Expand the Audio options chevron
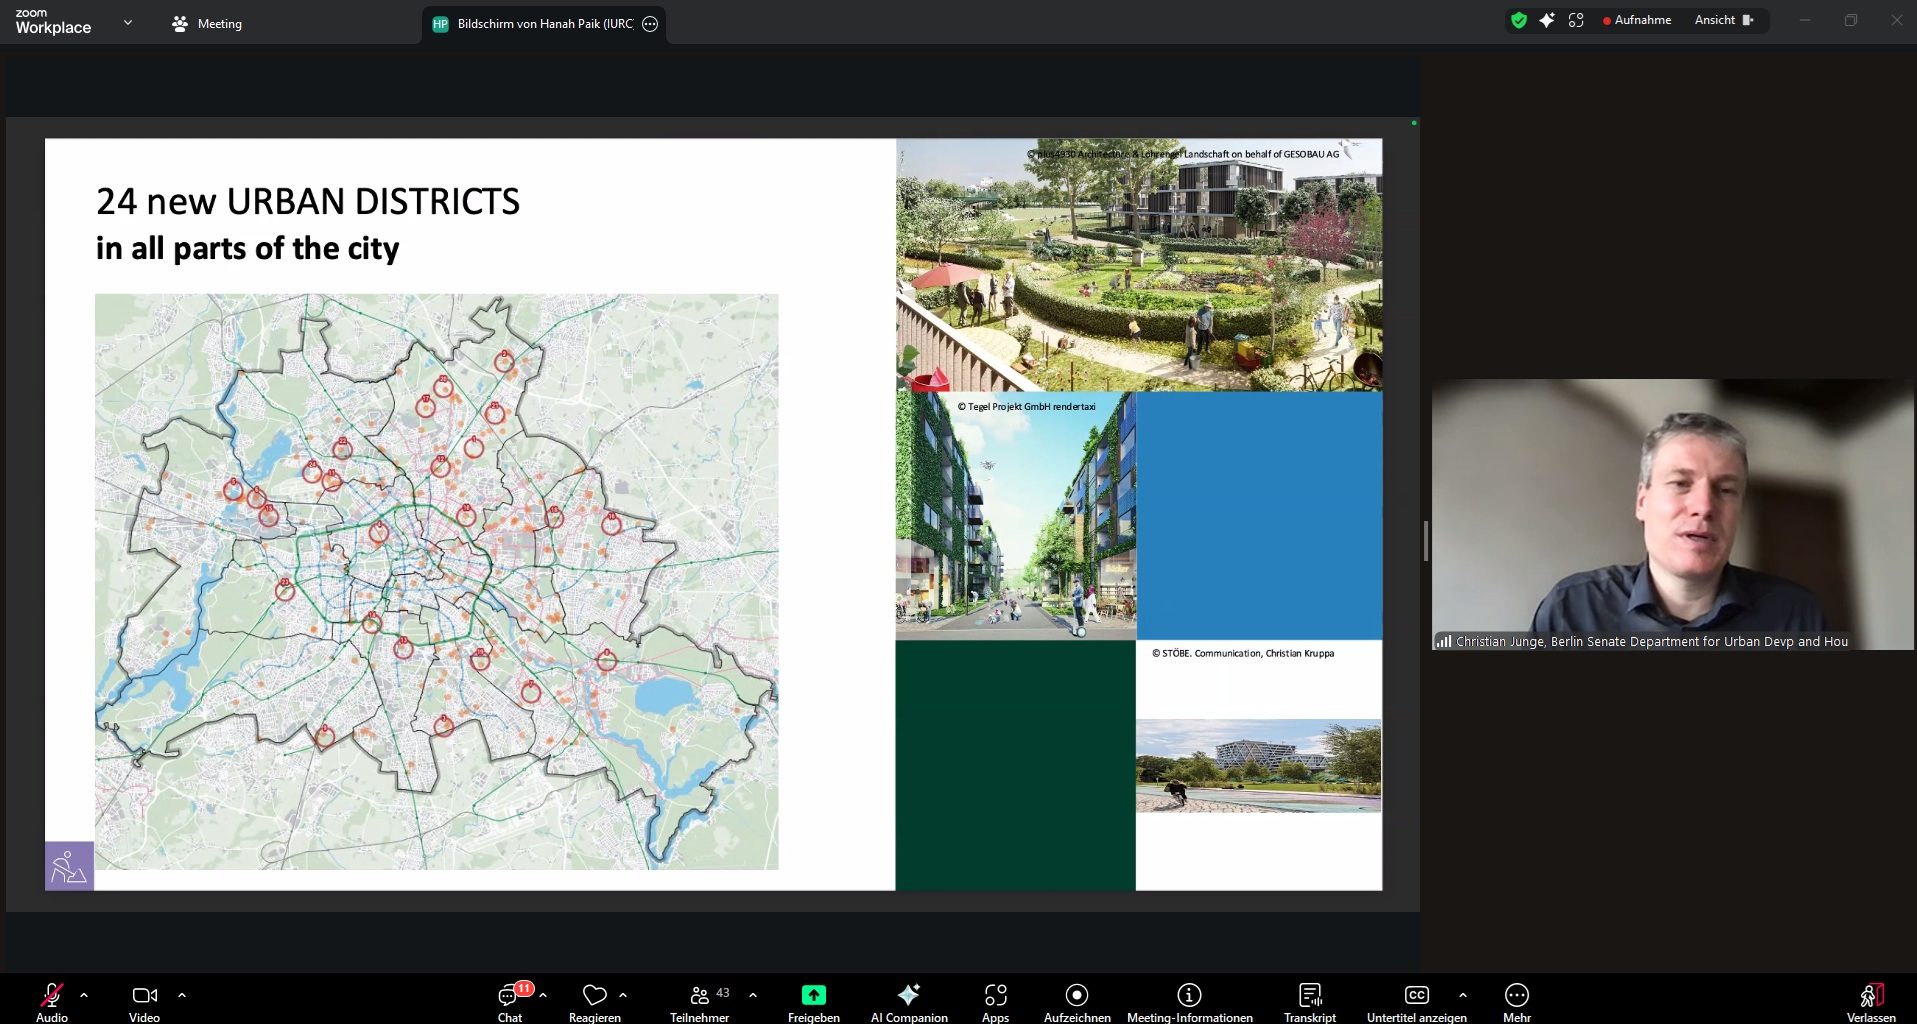1917x1024 pixels. click(x=84, y=995)
